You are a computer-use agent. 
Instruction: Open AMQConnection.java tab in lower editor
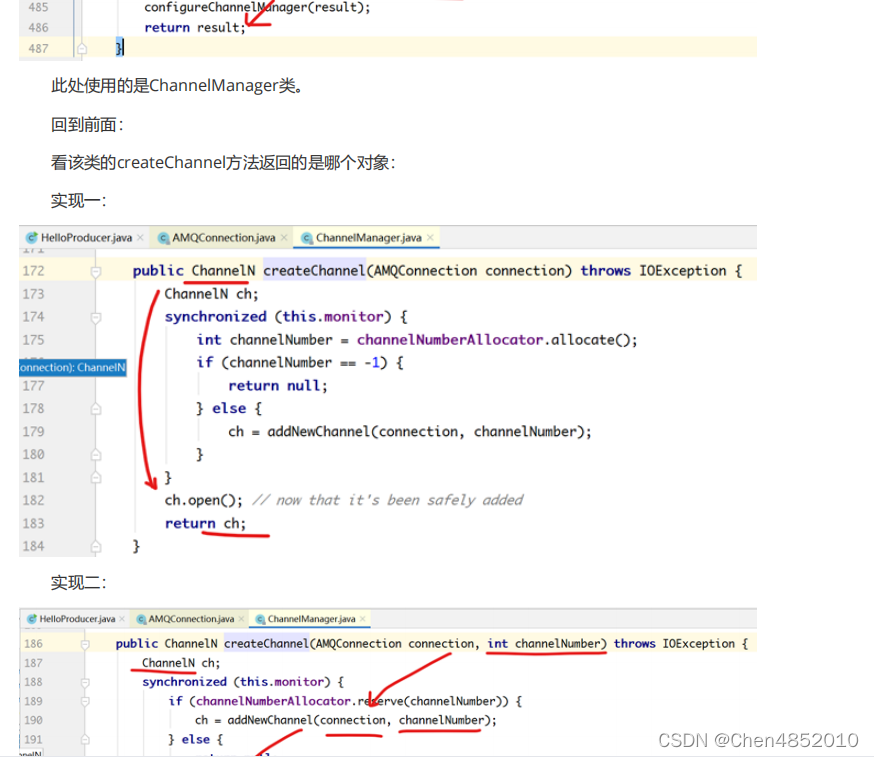point(191,619)
